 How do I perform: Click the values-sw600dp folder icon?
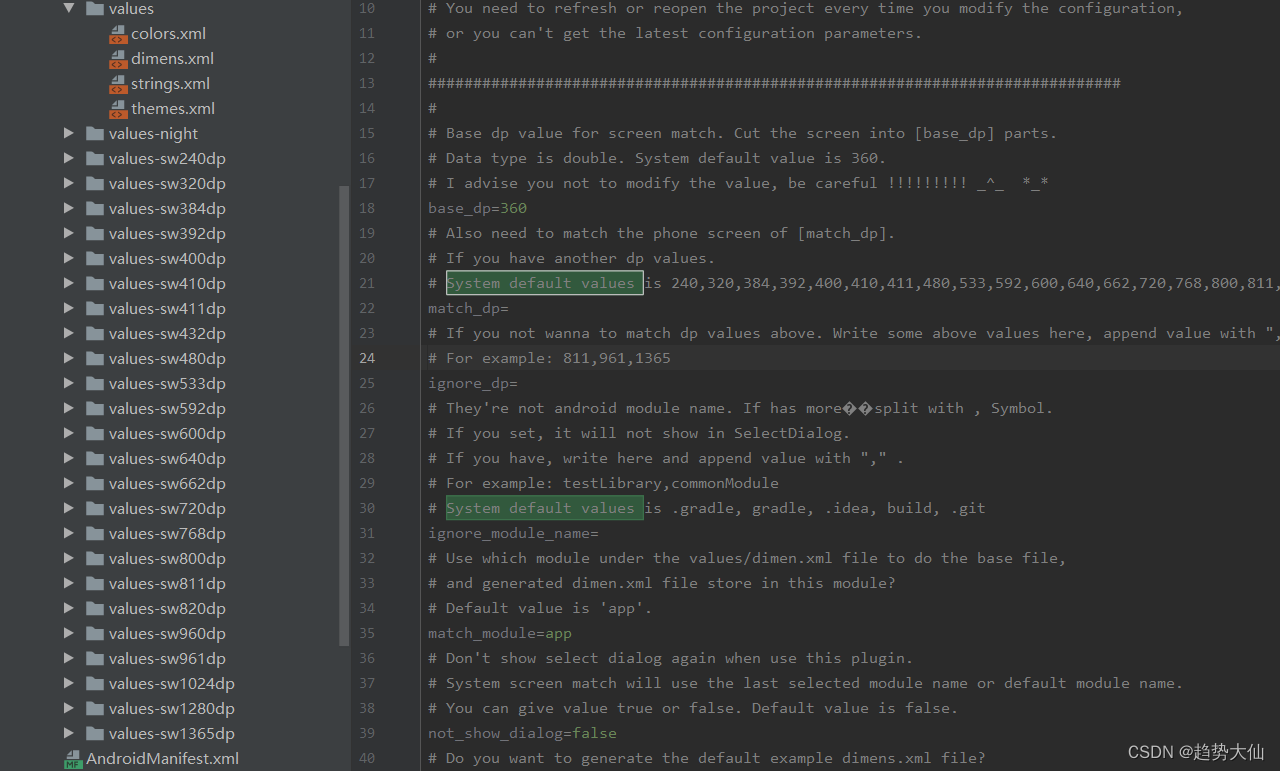click(x=95, y=433)
